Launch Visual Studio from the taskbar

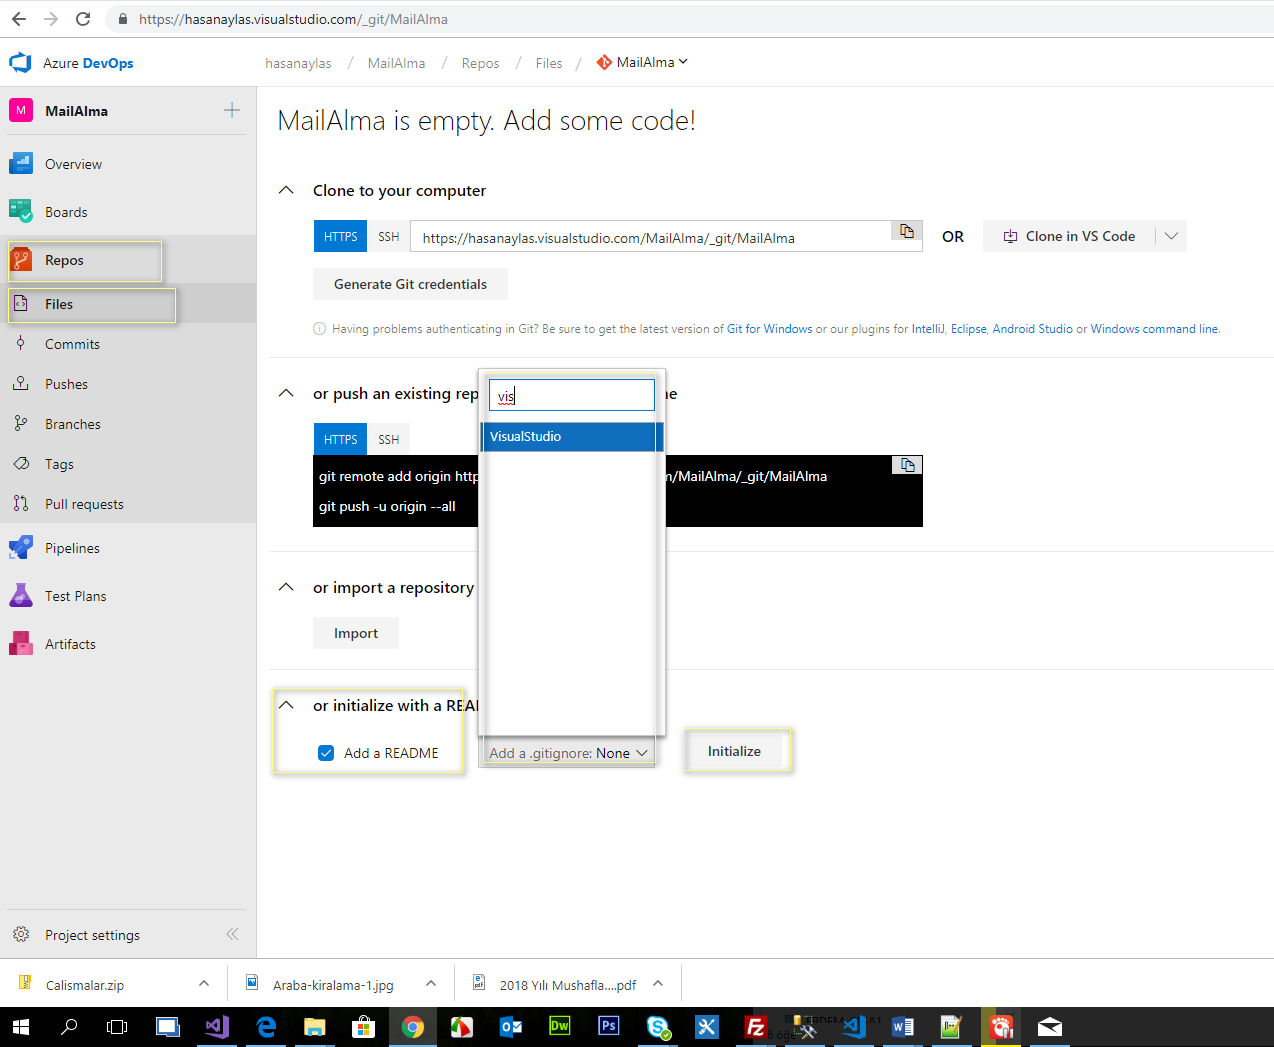pos(217,1027)
